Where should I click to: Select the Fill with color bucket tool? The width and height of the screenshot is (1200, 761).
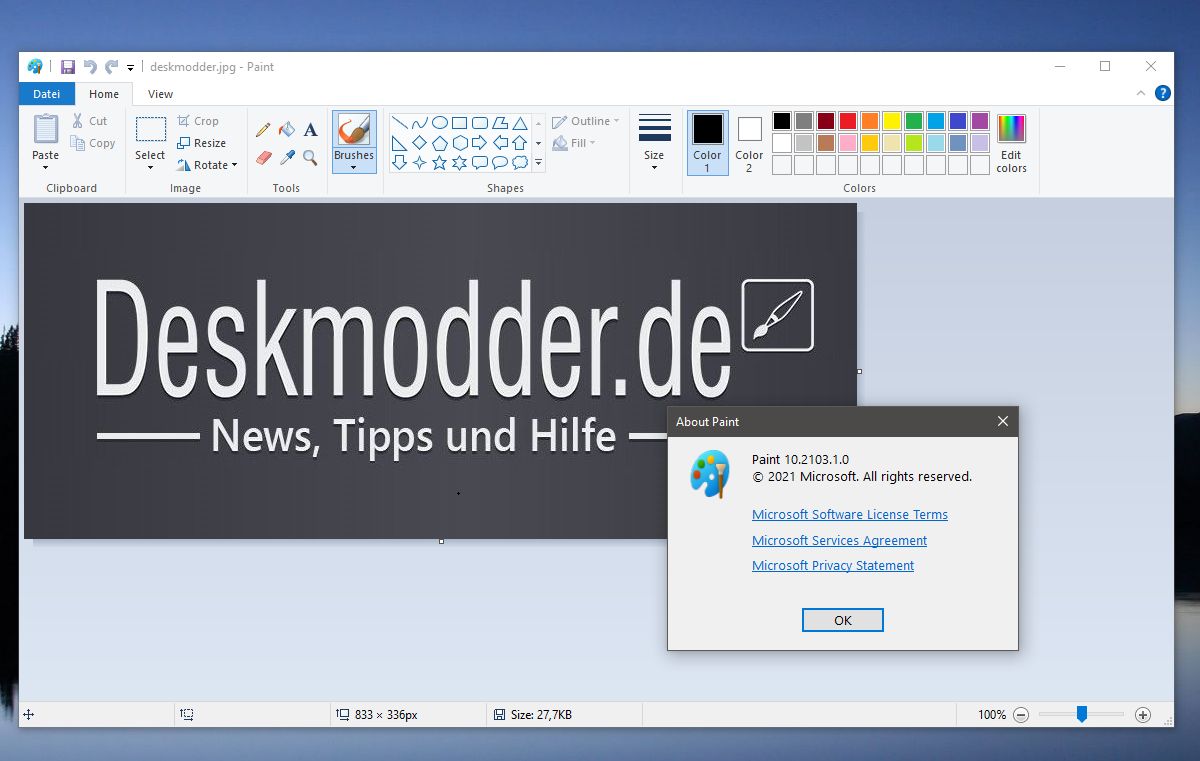click(x=287, y=130)
